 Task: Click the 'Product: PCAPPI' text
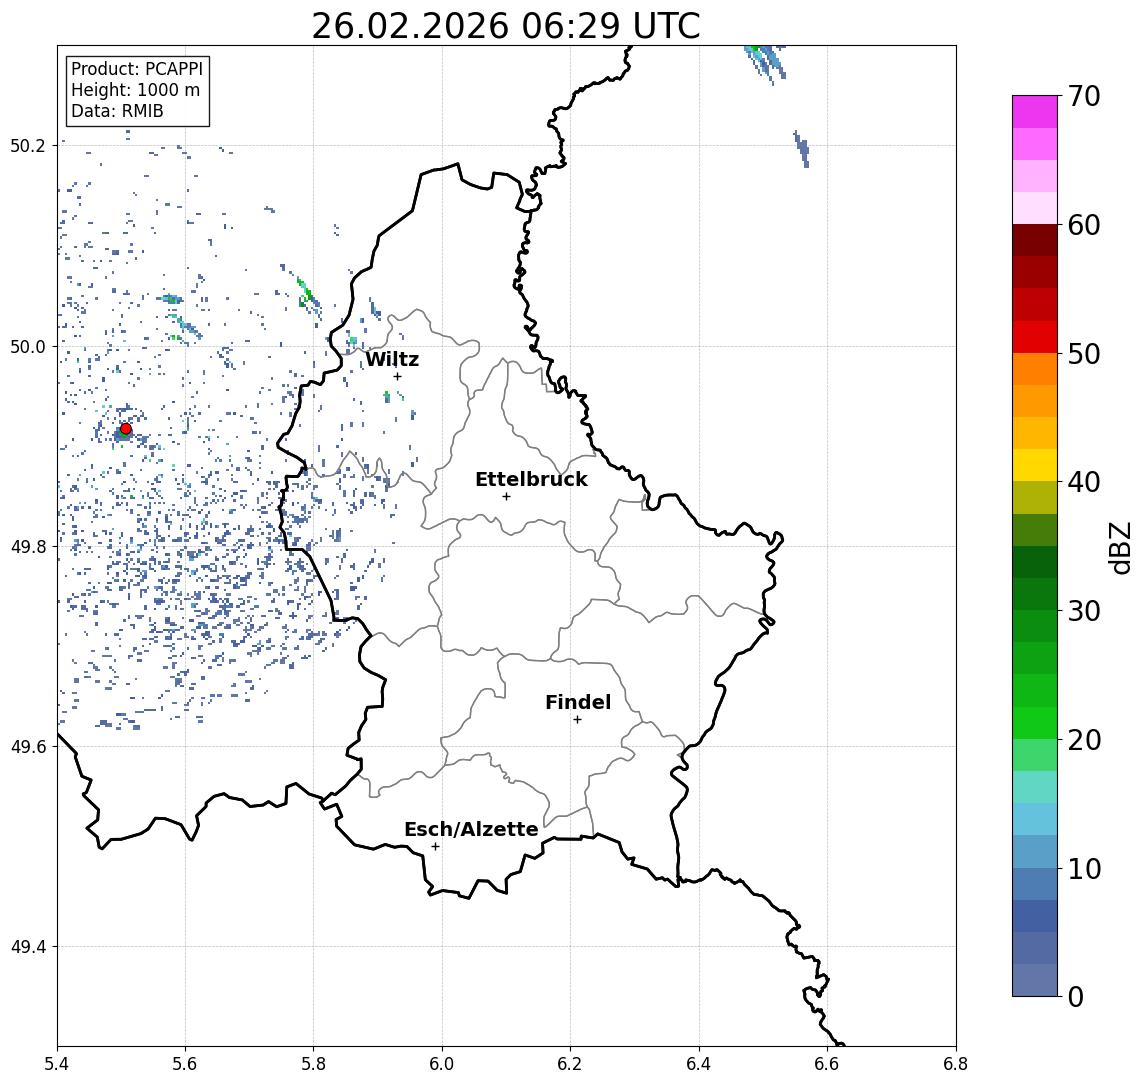click(137, 69)
